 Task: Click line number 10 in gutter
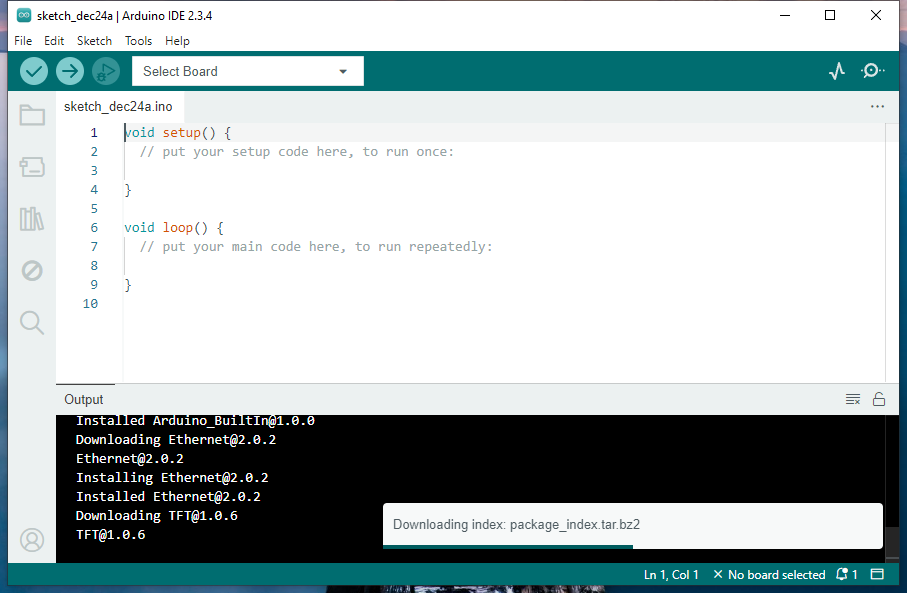click(x=90, y=303)
